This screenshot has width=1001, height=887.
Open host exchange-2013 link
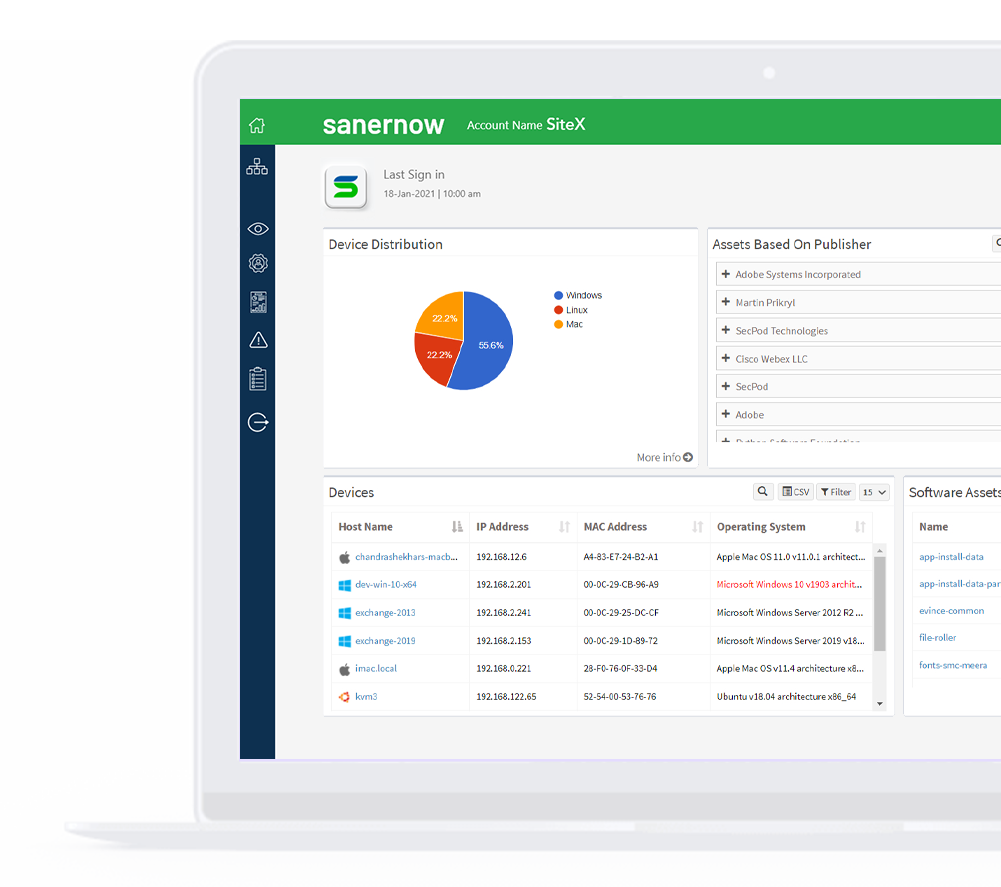385,612
